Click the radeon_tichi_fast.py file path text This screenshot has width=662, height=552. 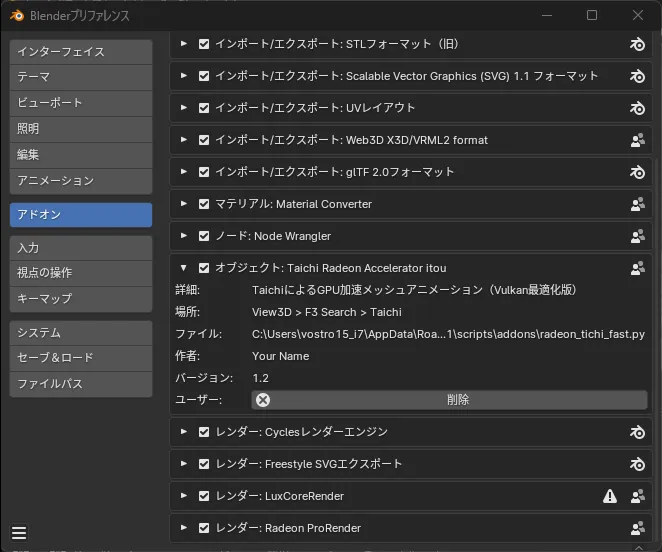pyautogui.click(x=448, y=334)
